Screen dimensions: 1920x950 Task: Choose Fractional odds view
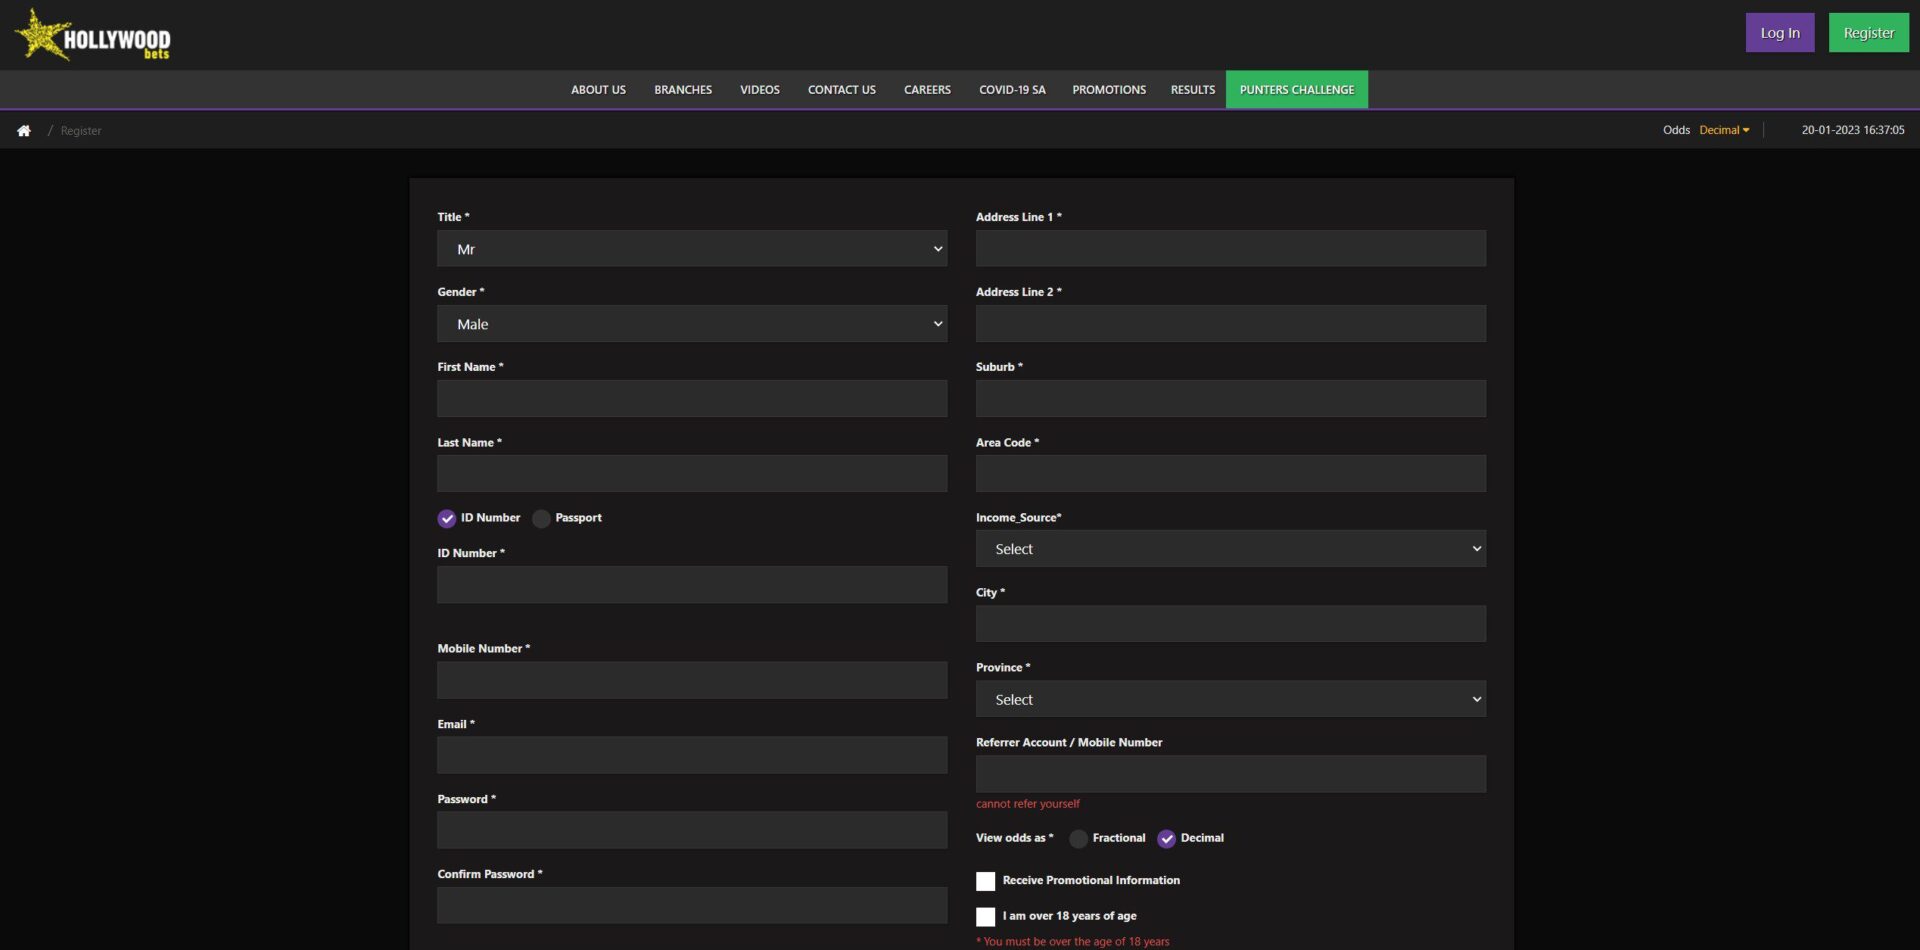pyautogui.click(x=1078, y=839)
